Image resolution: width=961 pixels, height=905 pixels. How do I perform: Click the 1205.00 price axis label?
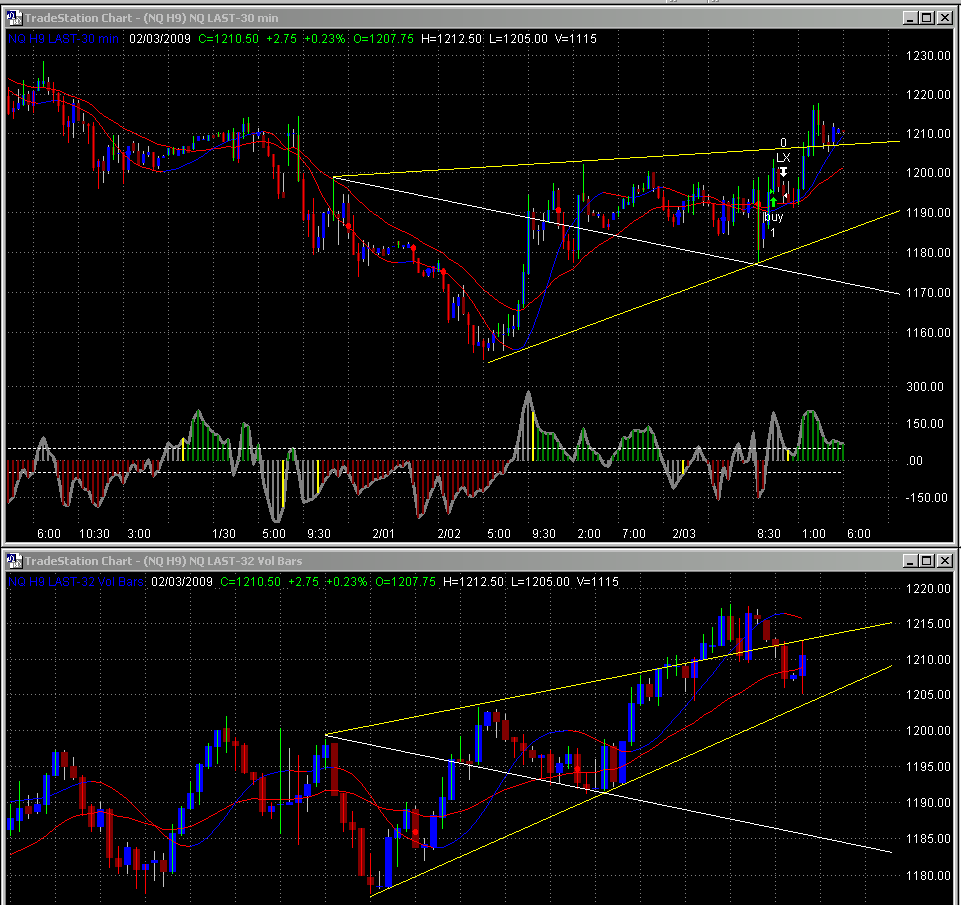pyautogui.click(x=928, y=695)
